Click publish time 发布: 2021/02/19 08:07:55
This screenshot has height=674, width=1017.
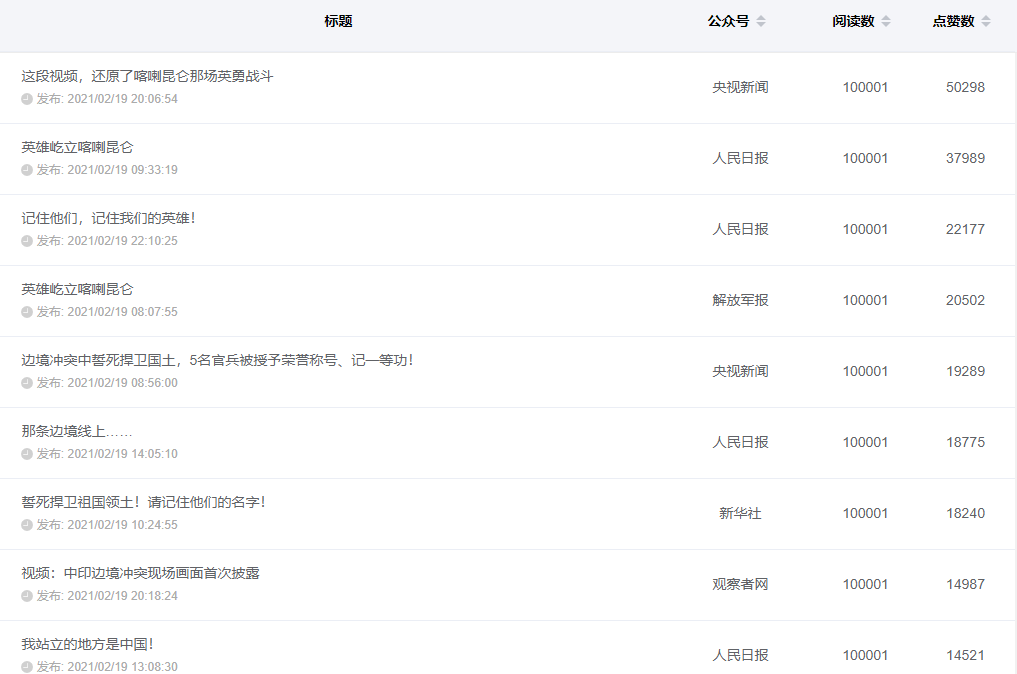[x=107, y=312]
